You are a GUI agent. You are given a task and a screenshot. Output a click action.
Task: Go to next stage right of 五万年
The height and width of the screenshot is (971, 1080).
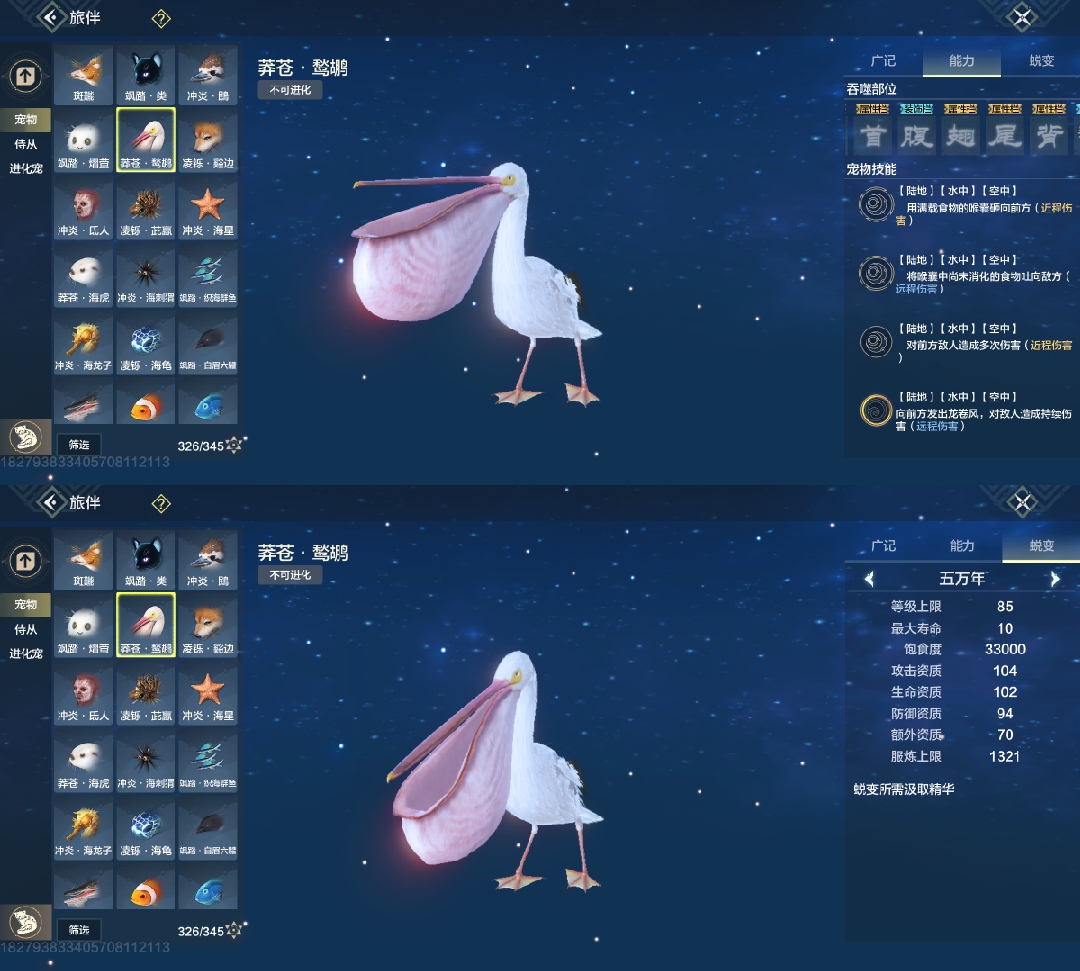click(1055, 579)
